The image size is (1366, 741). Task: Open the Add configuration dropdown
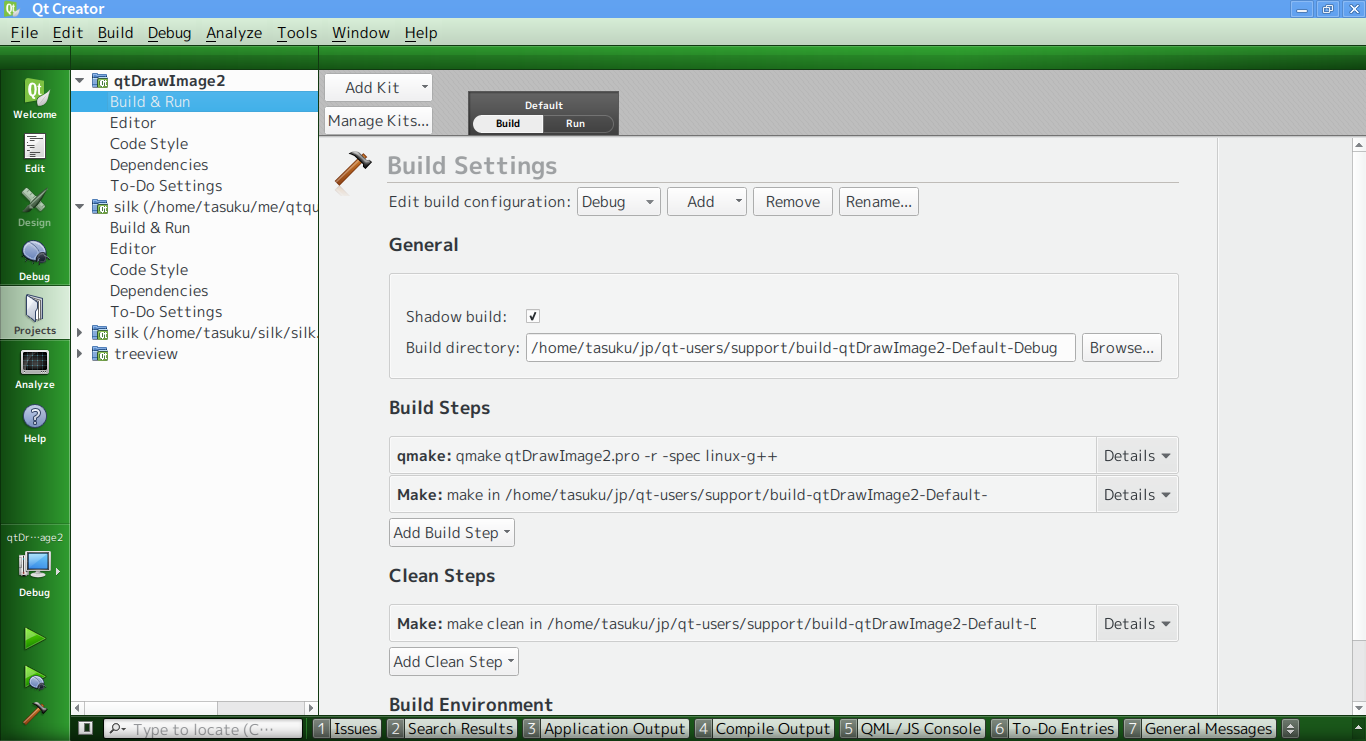pos(707,202)
